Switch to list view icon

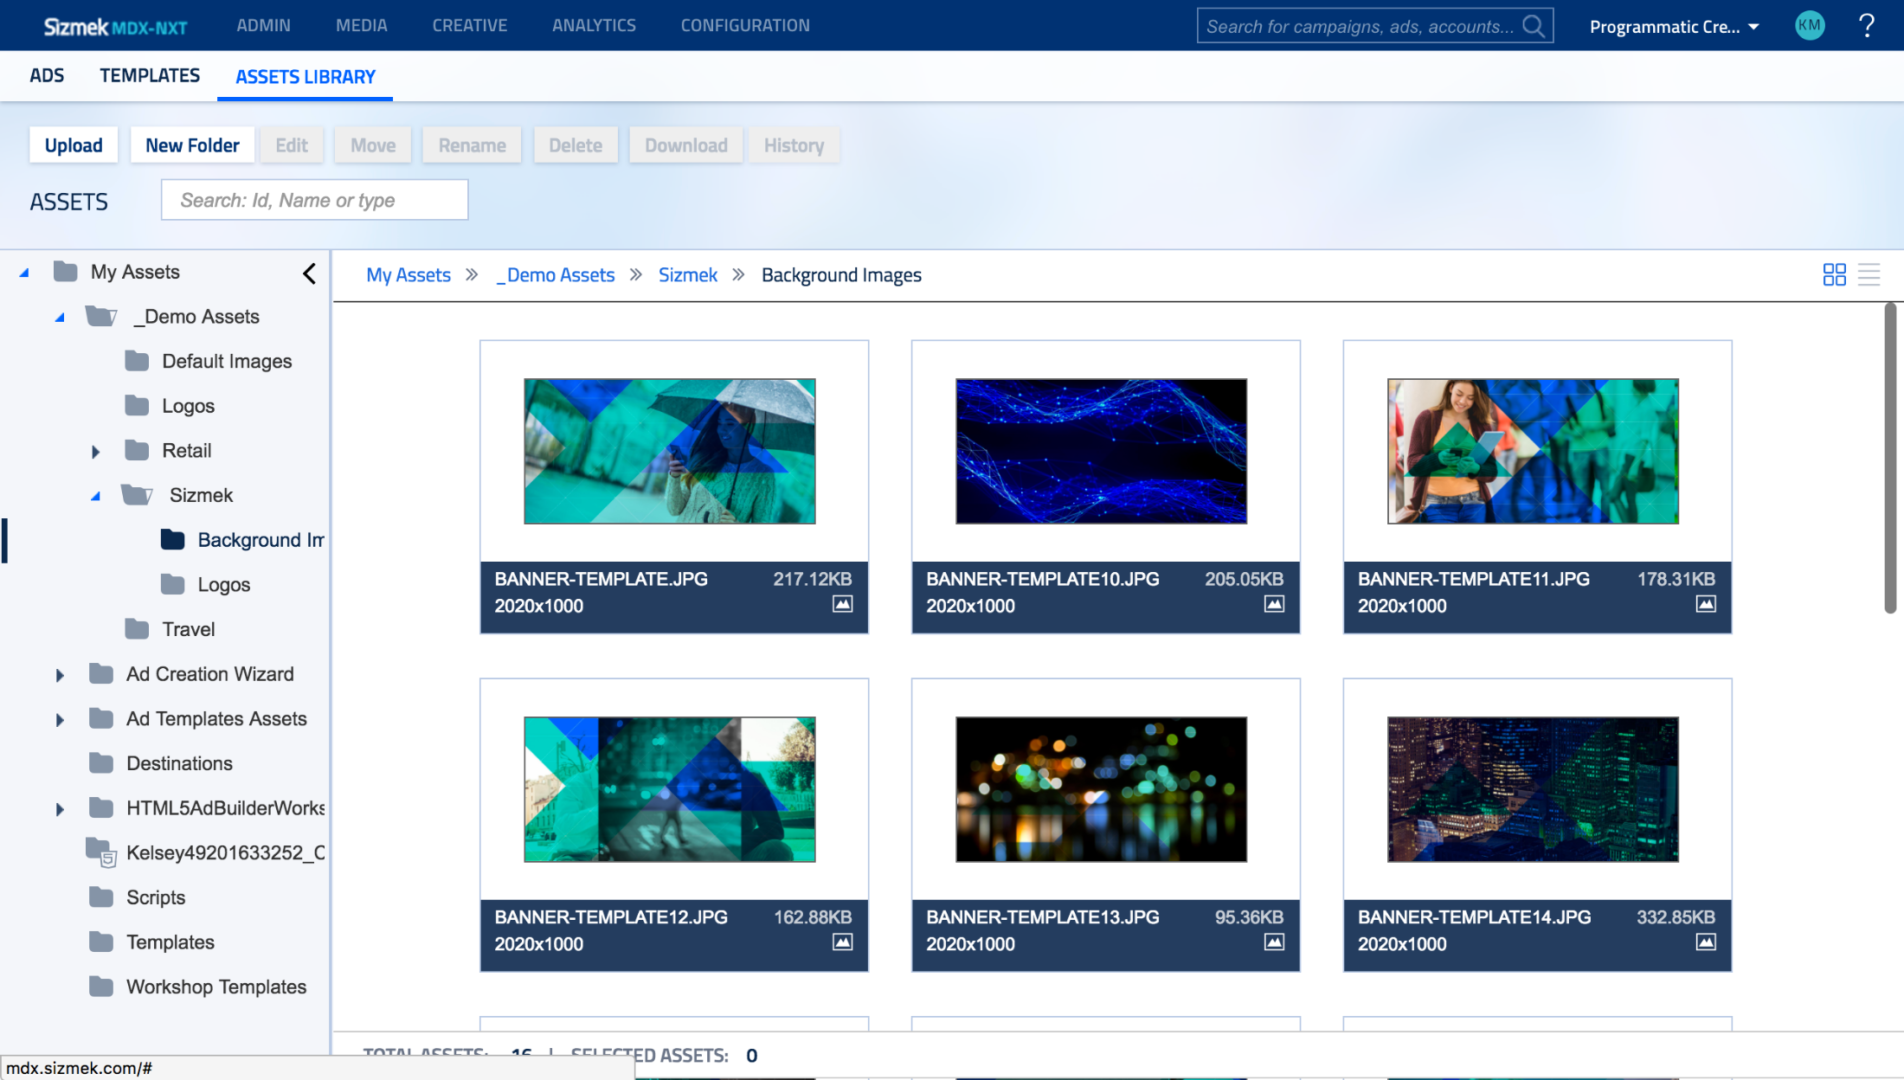pyautogui.click(x=1869, y=275)
